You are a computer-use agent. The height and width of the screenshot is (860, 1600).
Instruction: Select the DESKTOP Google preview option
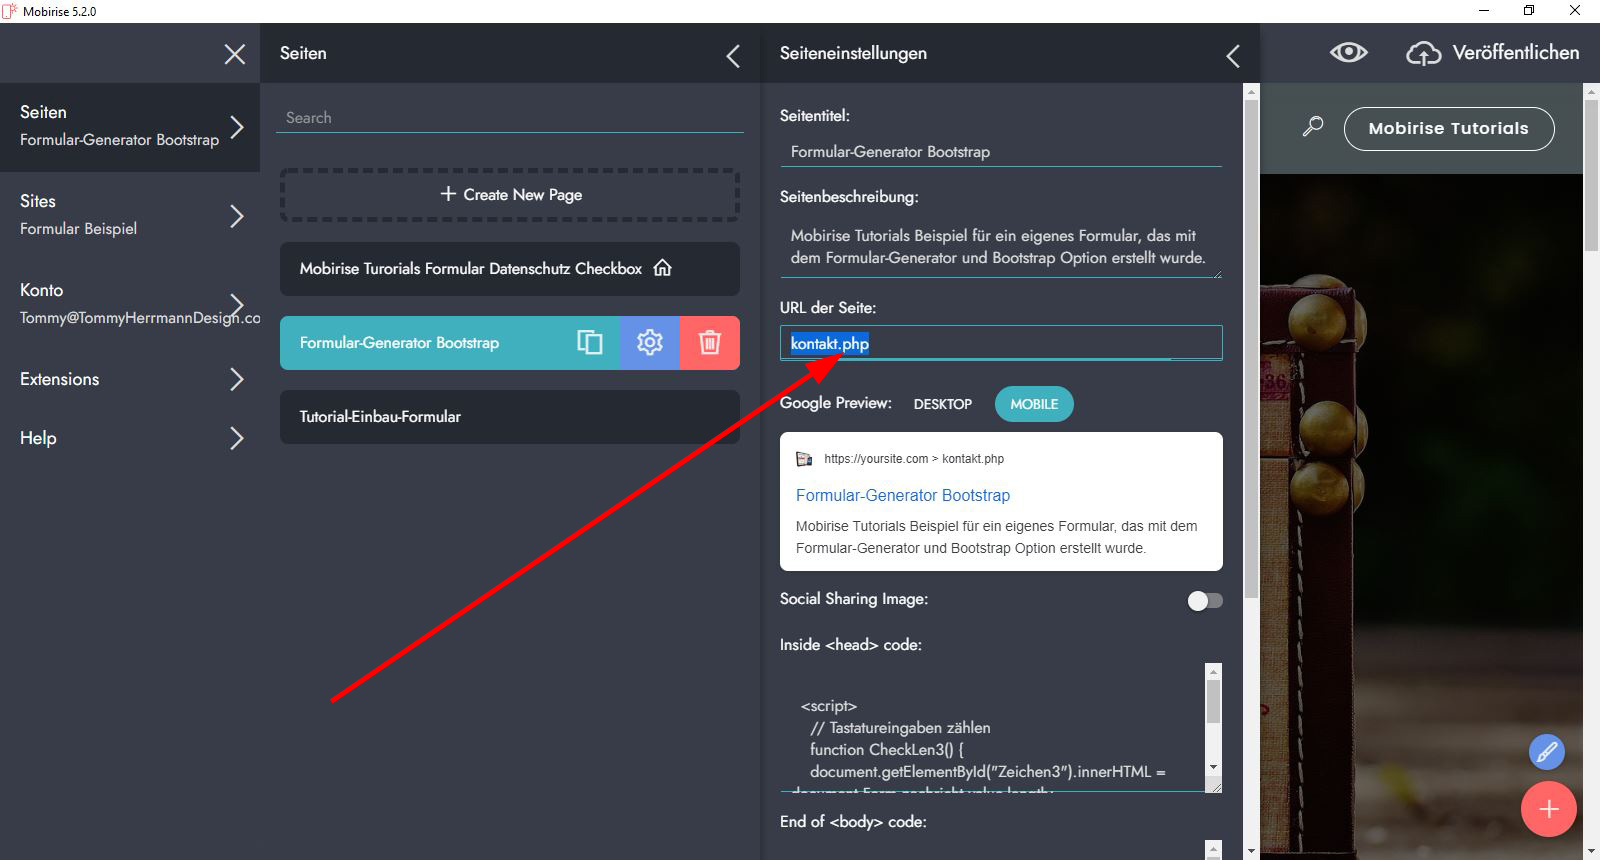(942, 404)
